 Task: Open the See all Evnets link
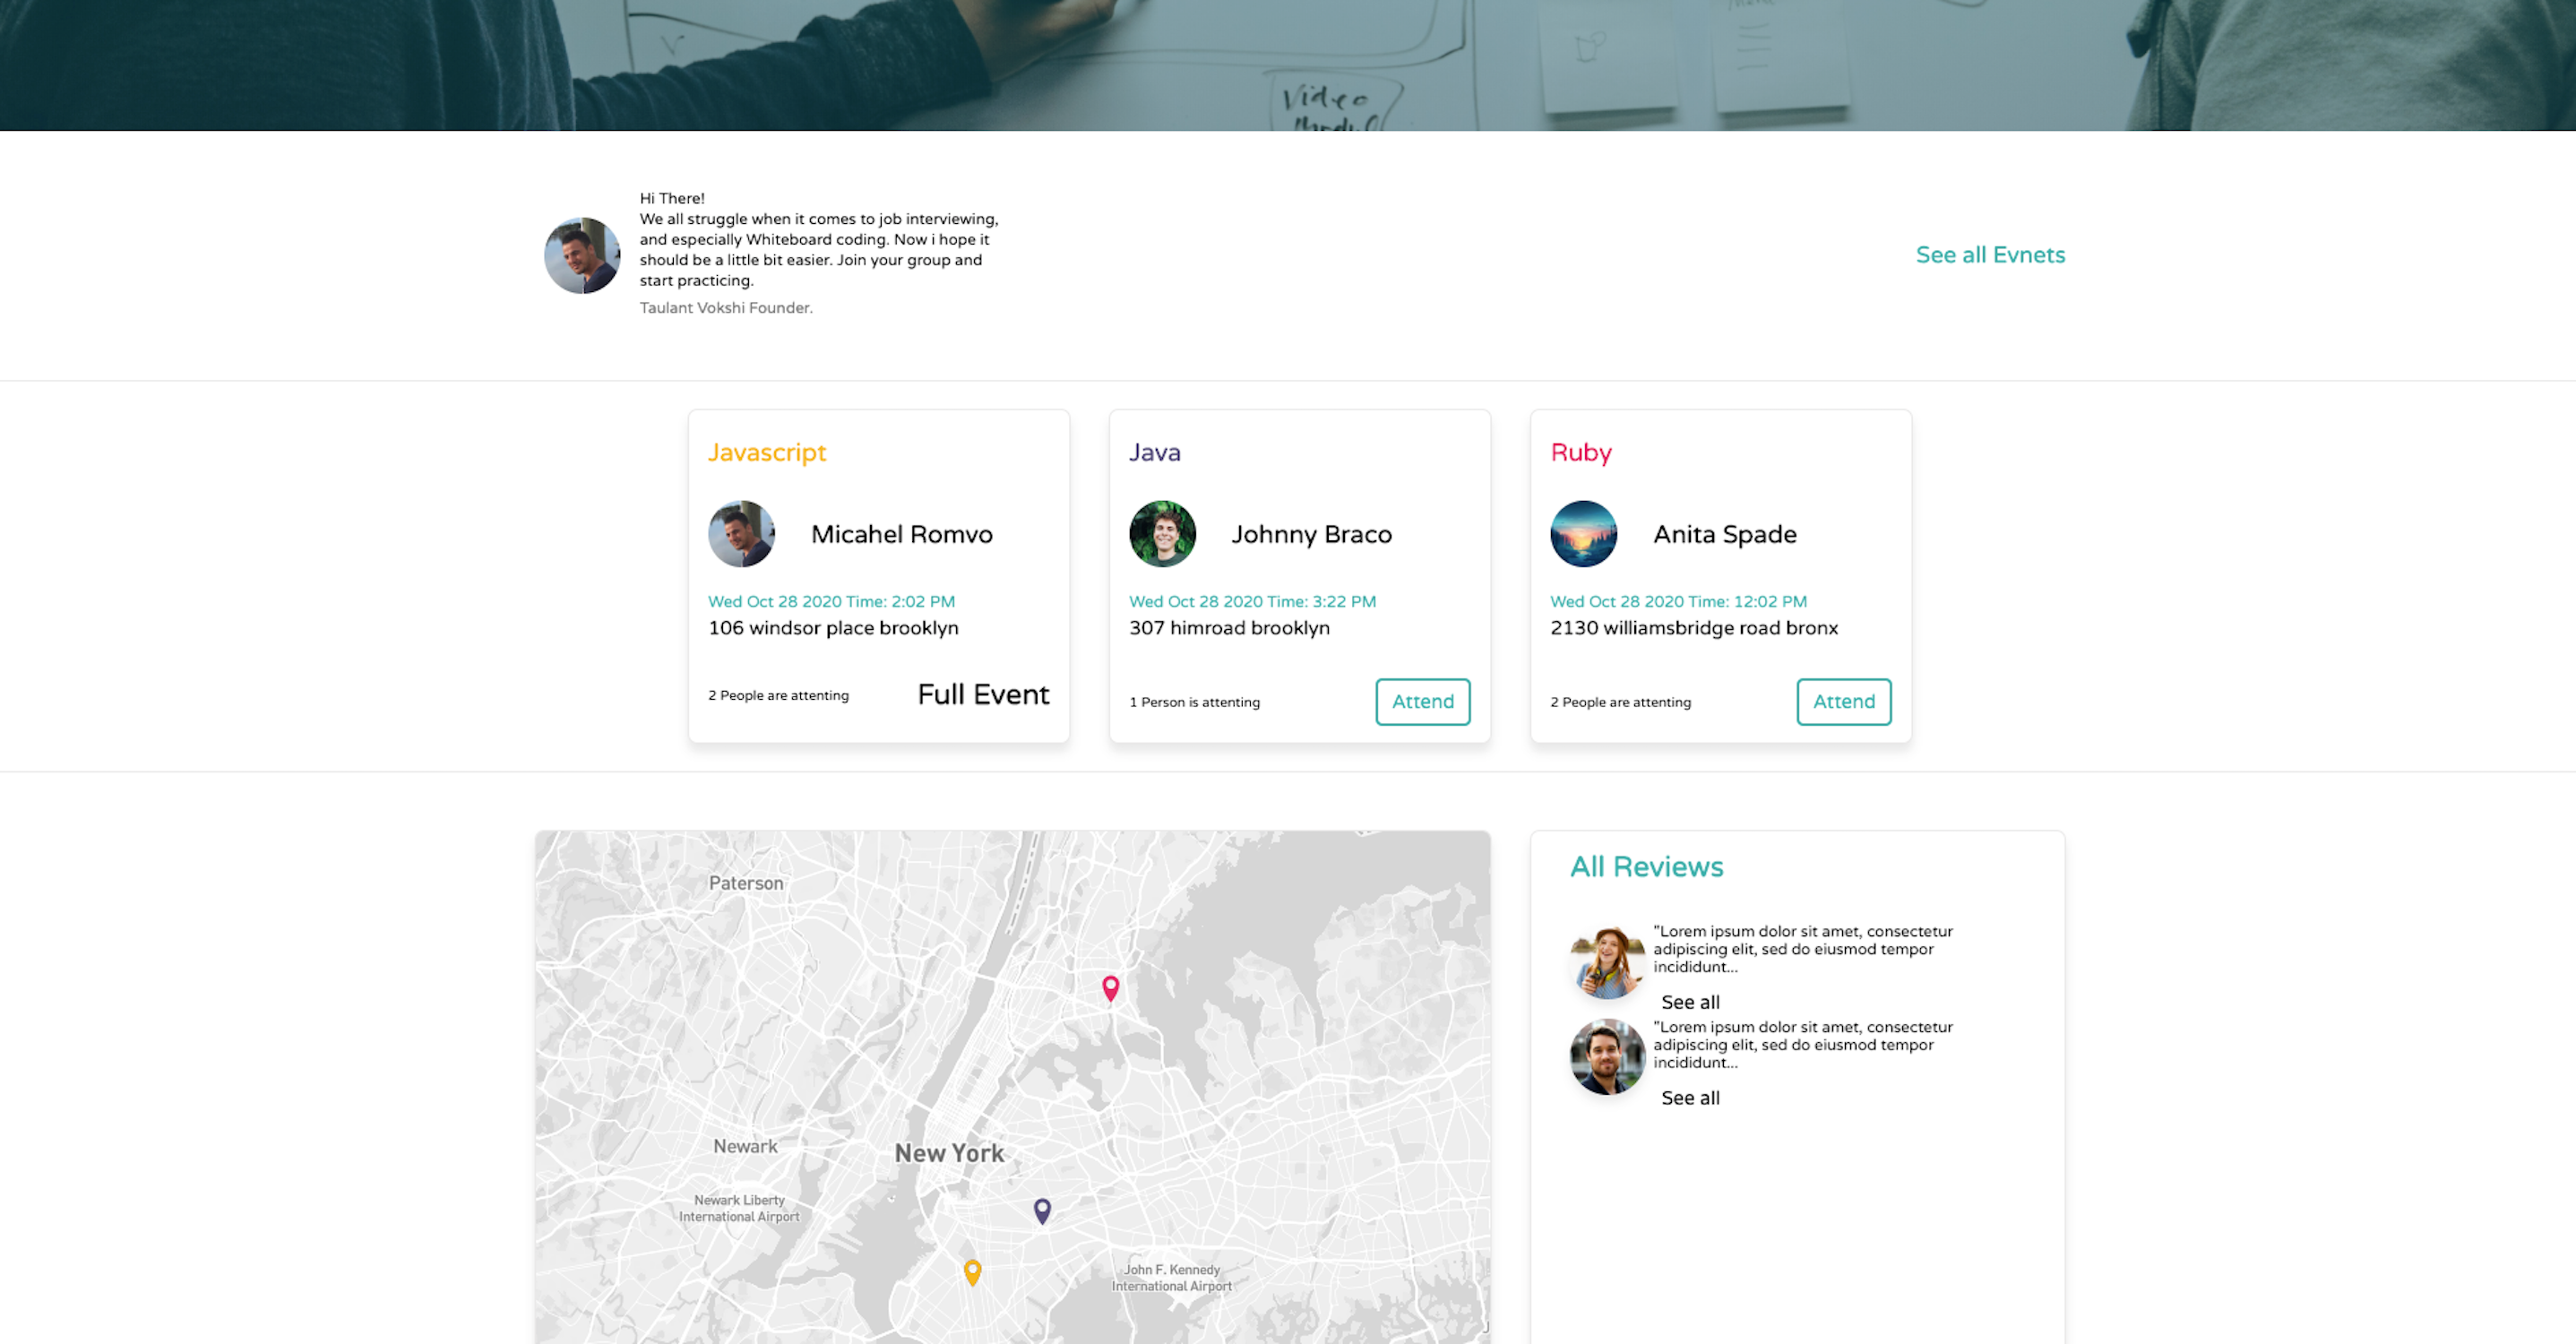click(1990, 255)
